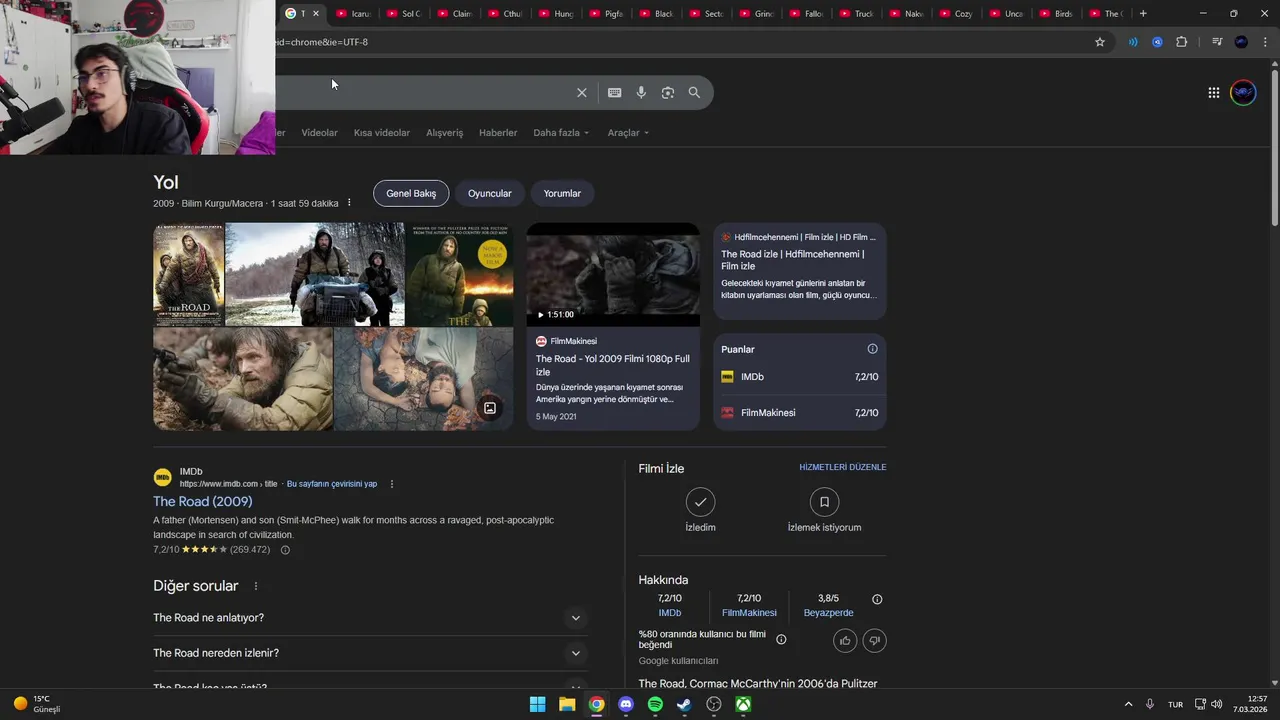Open Steam from the taskbar
The height and width of the screenshot is (720, 1280).
(x=684, y=704)
